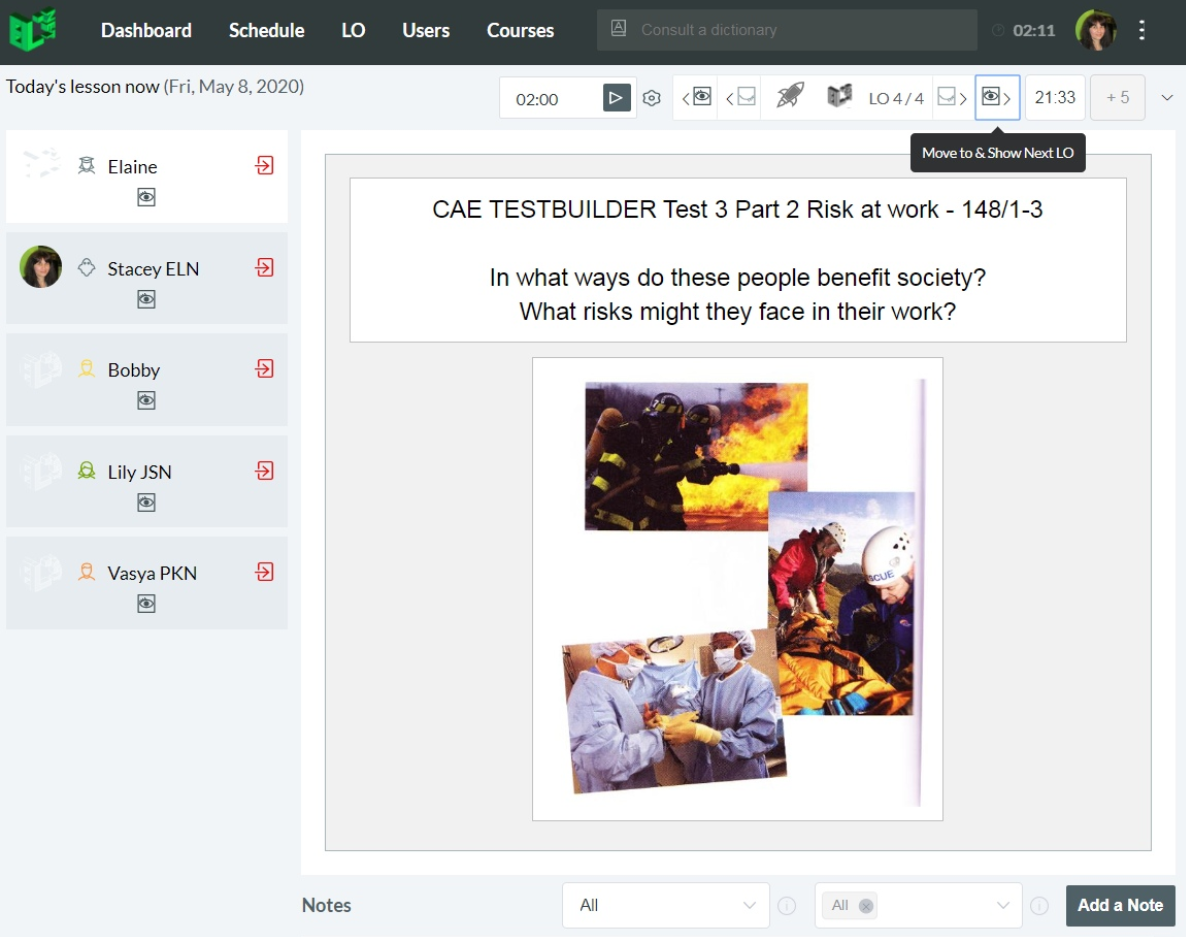Move to & Show Next LO
The image size is (1186, 937).
click(x=997, y=97)
